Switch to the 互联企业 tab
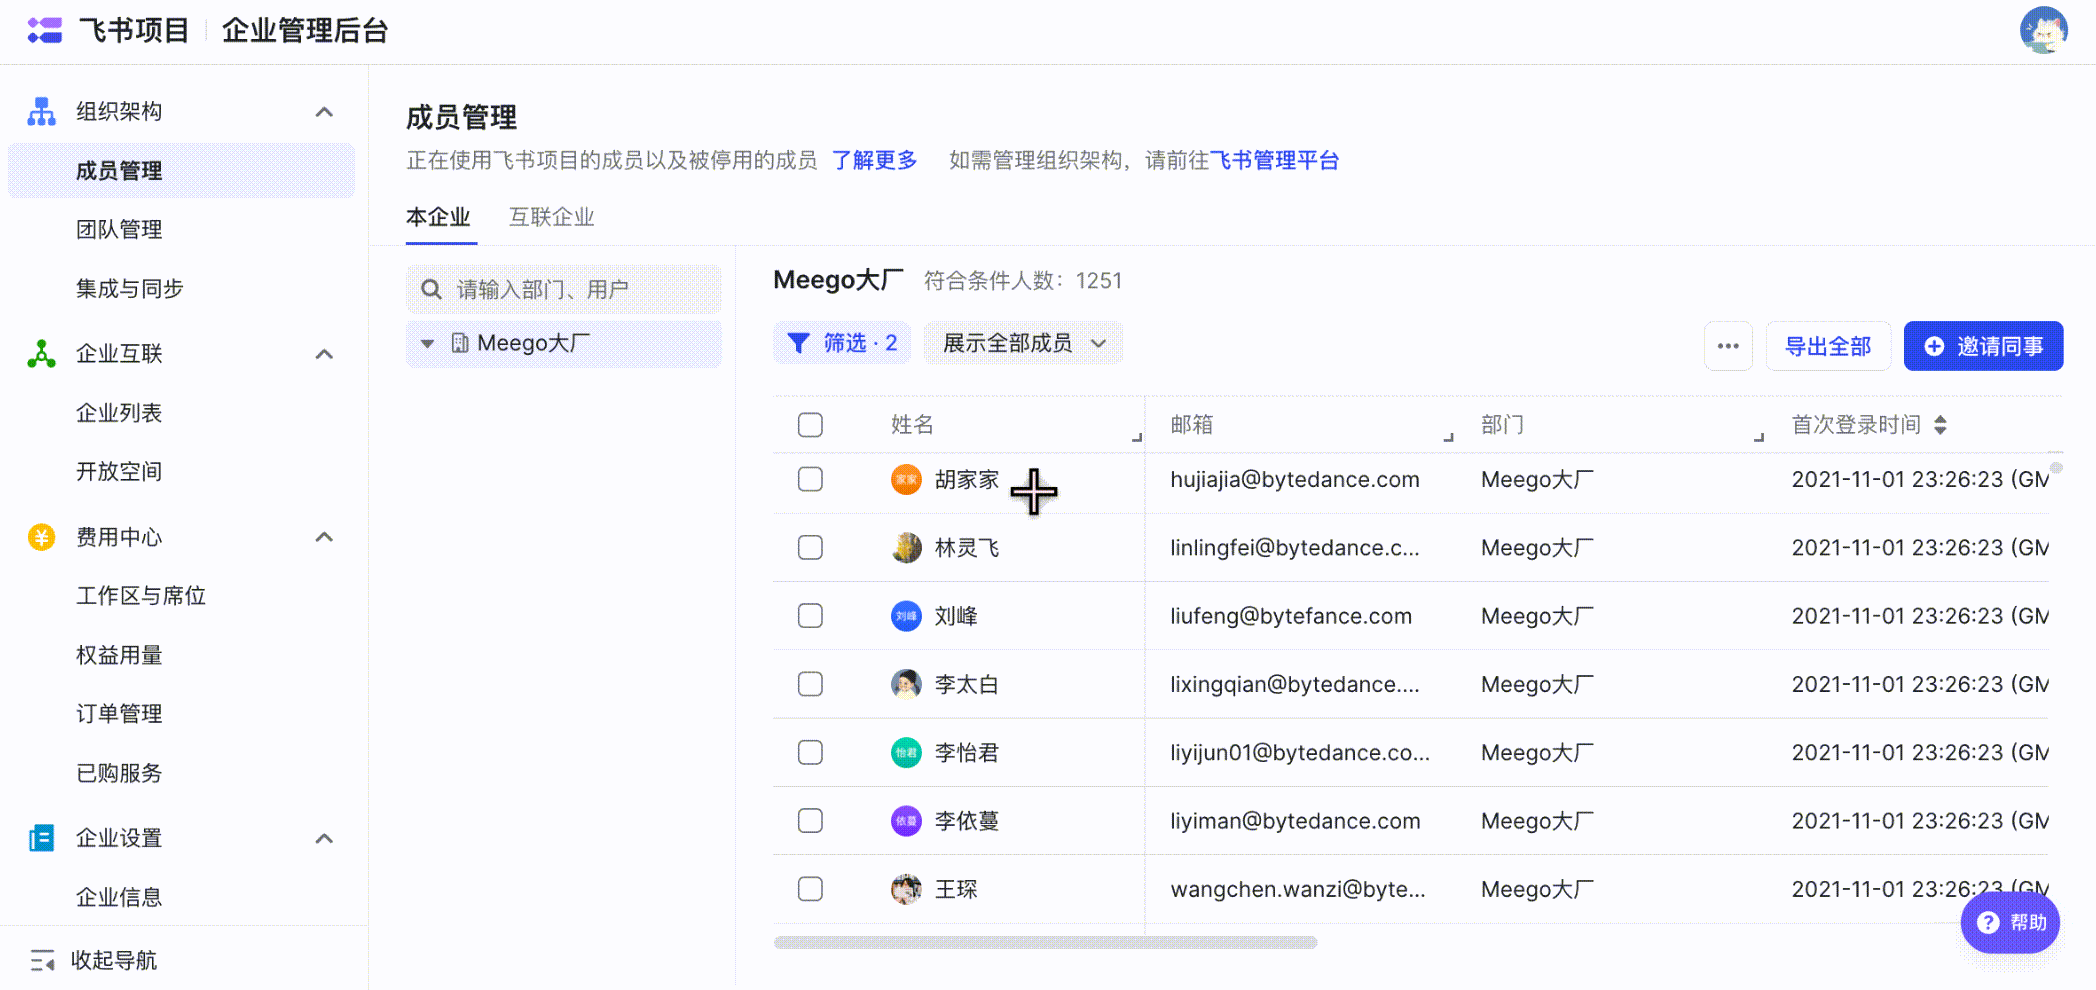Image resolution: width=2096 pixels, height=990 pixels. [x=552, y=217]
